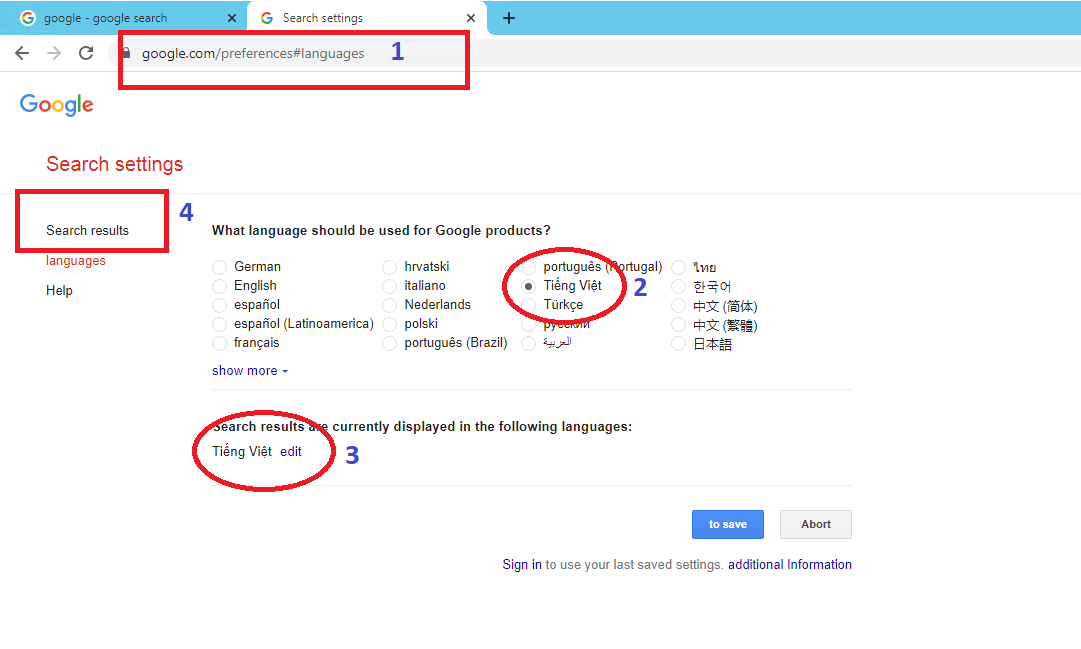Click the Sign in link
This screenshot has width=1081, height=649.
click(522, 565)
